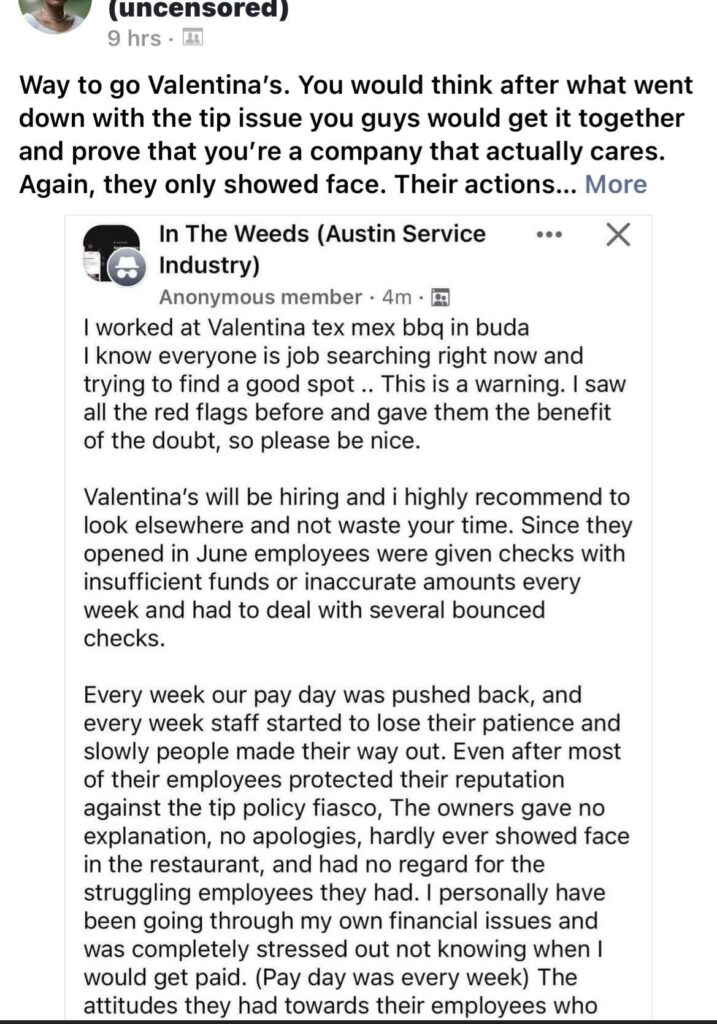The width and height of the screenshot is (717, 1024).
Task: Click the group privacy icon after 4m
Action: (441, 297)
